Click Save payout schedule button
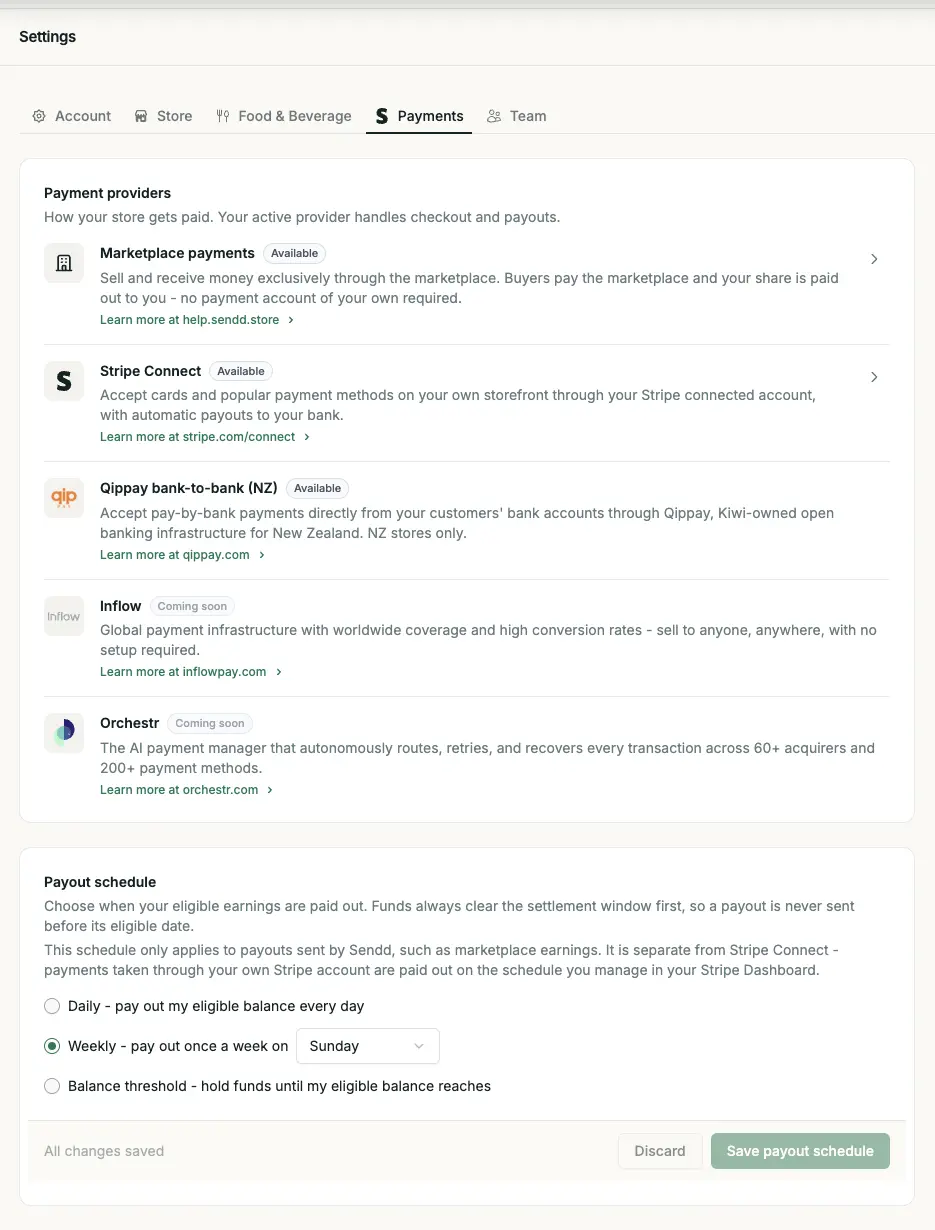 coord(800,1151)
